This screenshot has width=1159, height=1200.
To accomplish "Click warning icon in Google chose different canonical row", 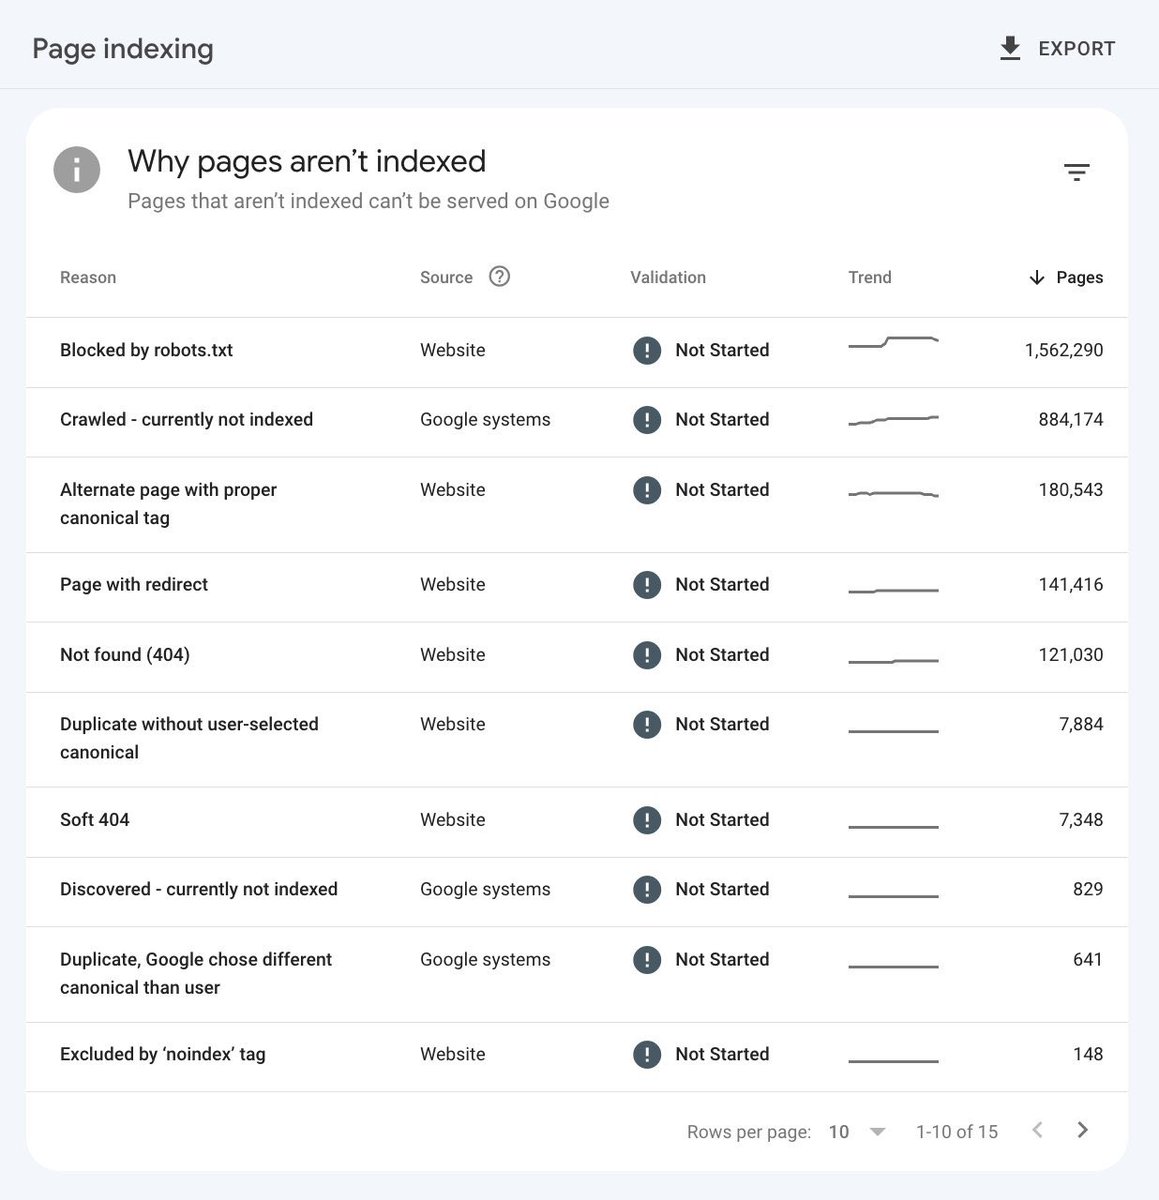I will pyautogui.click(x=647, y=960).
